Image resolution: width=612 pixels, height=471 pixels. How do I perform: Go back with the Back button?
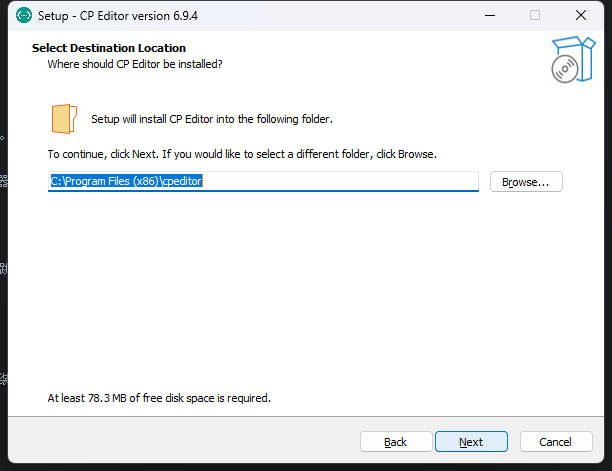tap(396, 441)
